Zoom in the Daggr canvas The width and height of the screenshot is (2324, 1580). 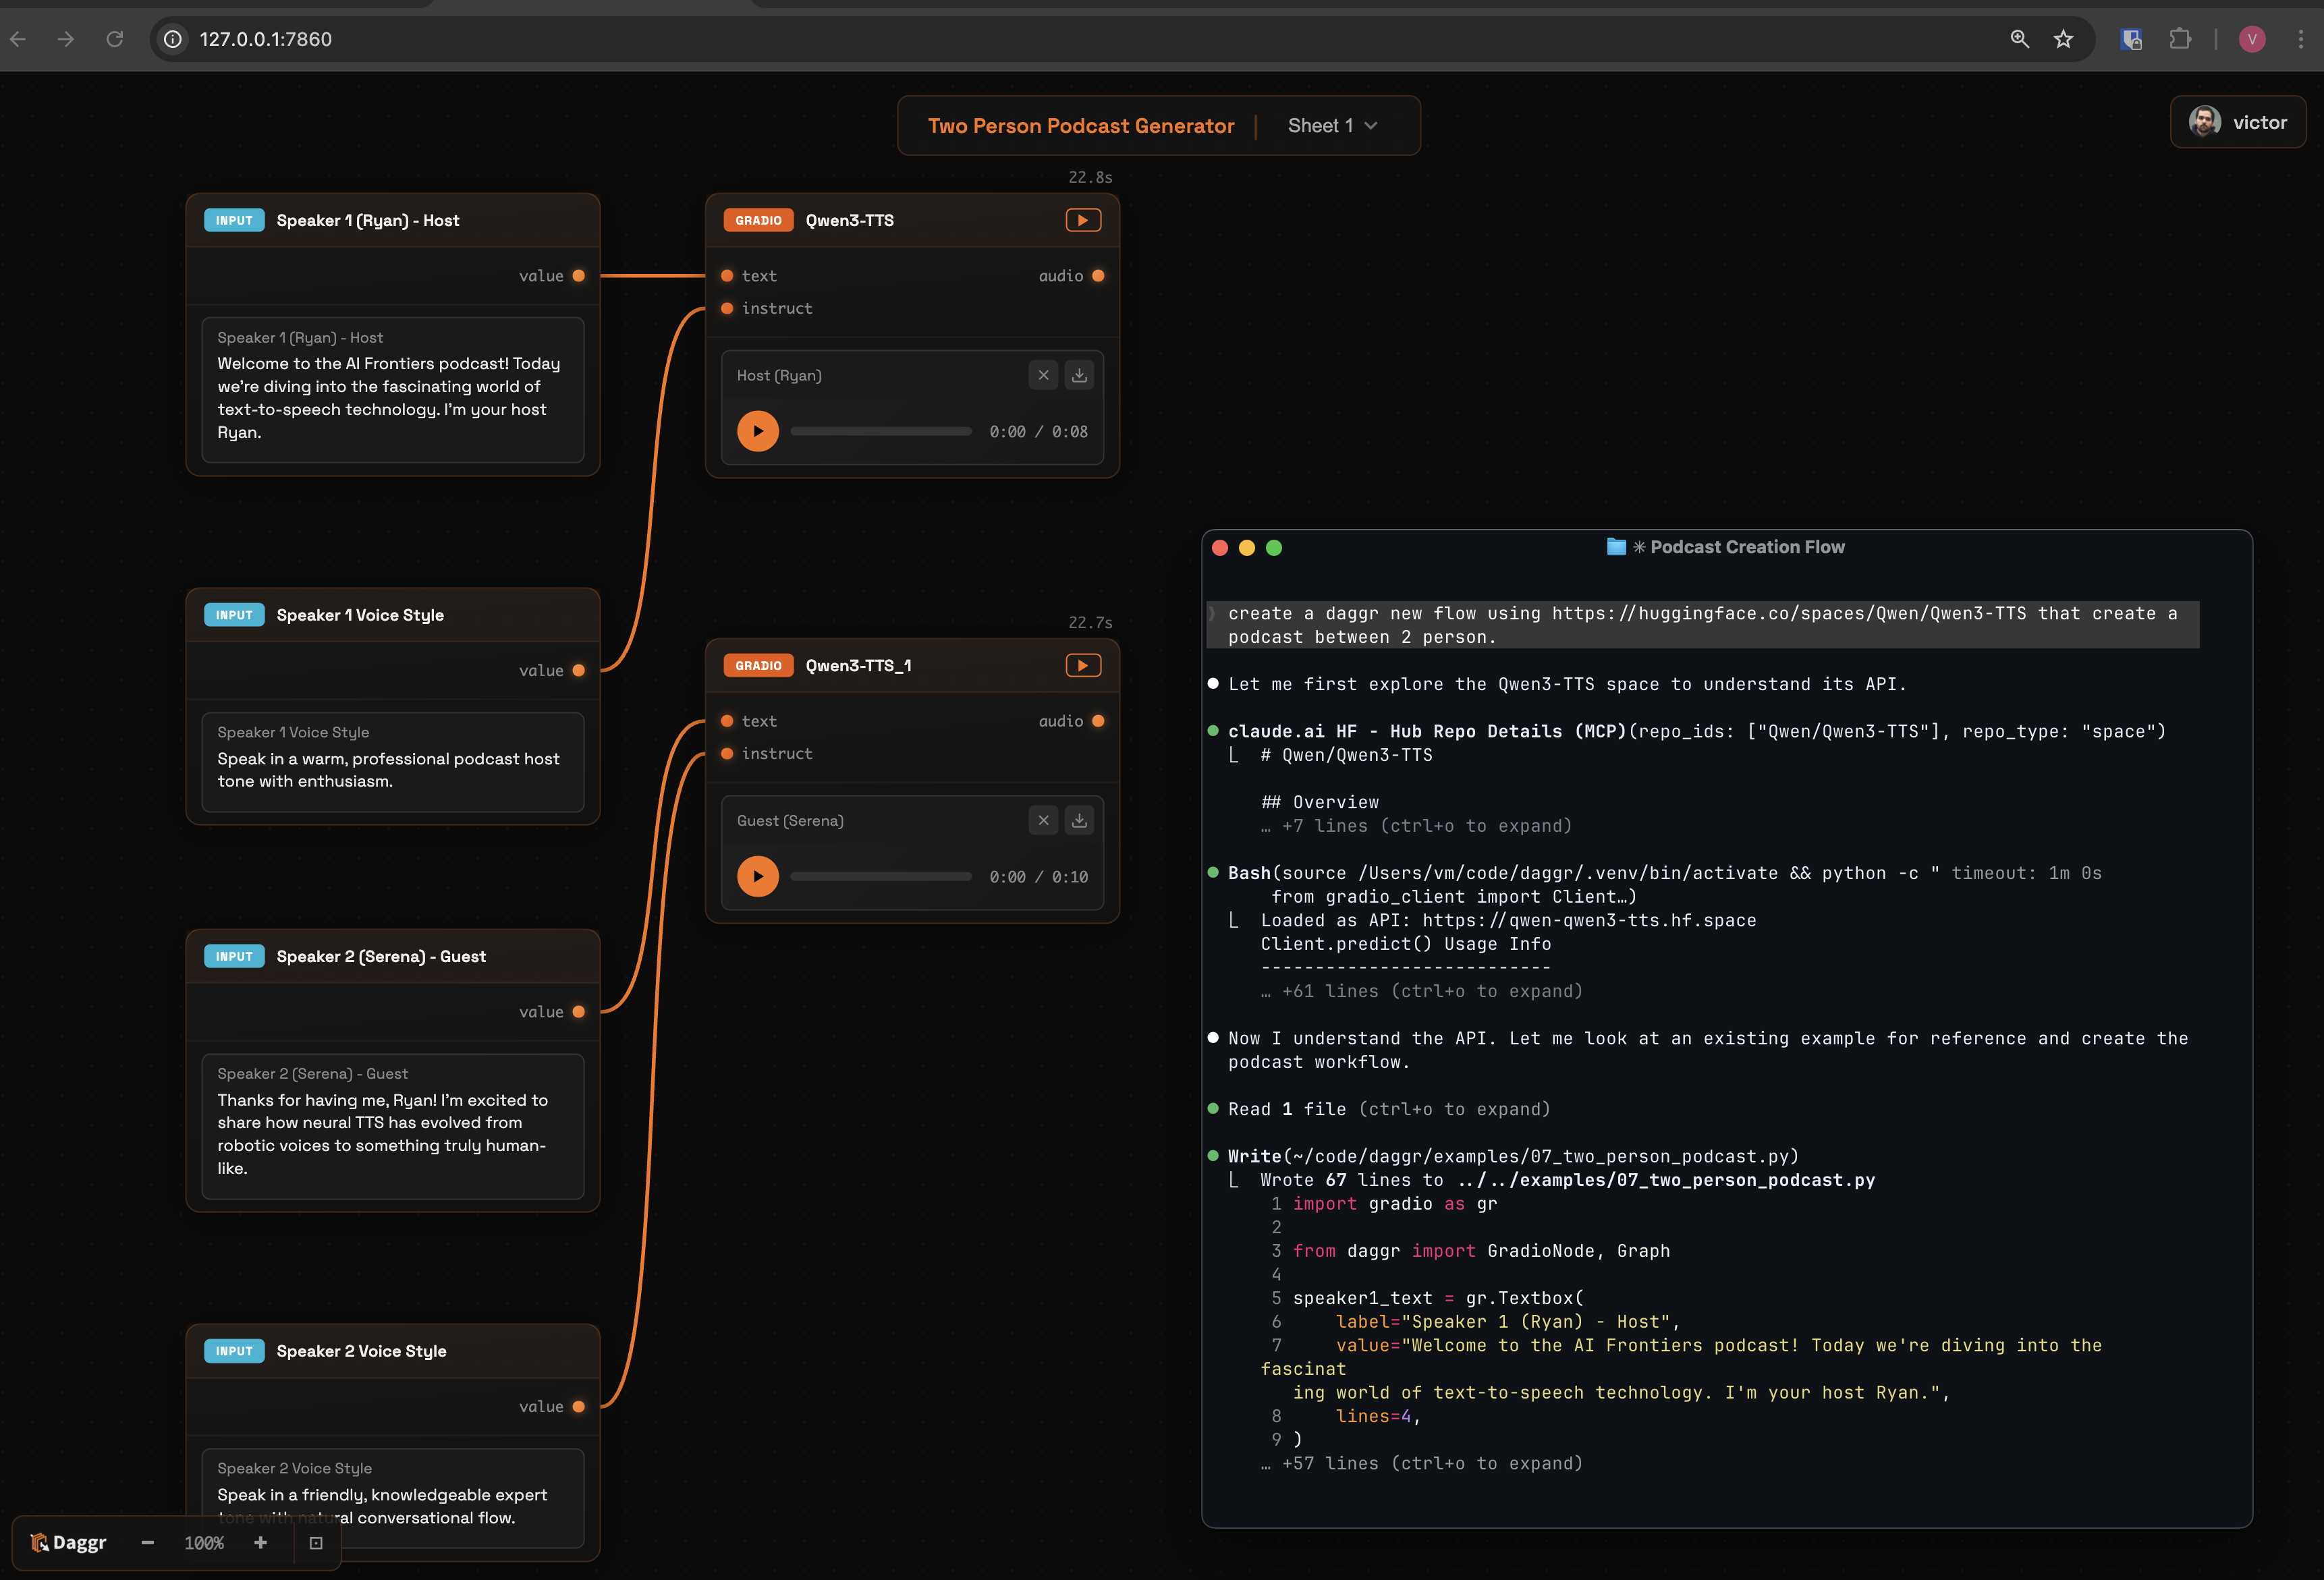(261, 1543)
